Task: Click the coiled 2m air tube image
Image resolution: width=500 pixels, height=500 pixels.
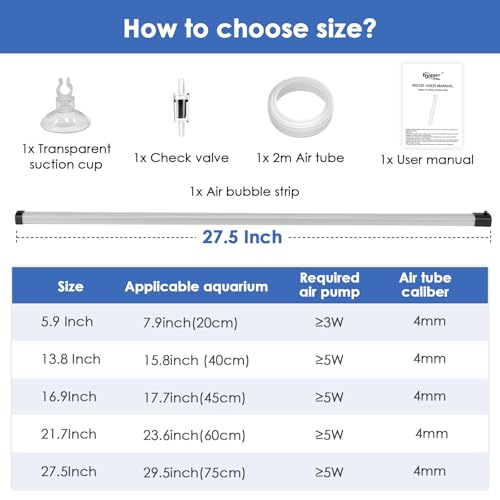Action: (300, 107)
